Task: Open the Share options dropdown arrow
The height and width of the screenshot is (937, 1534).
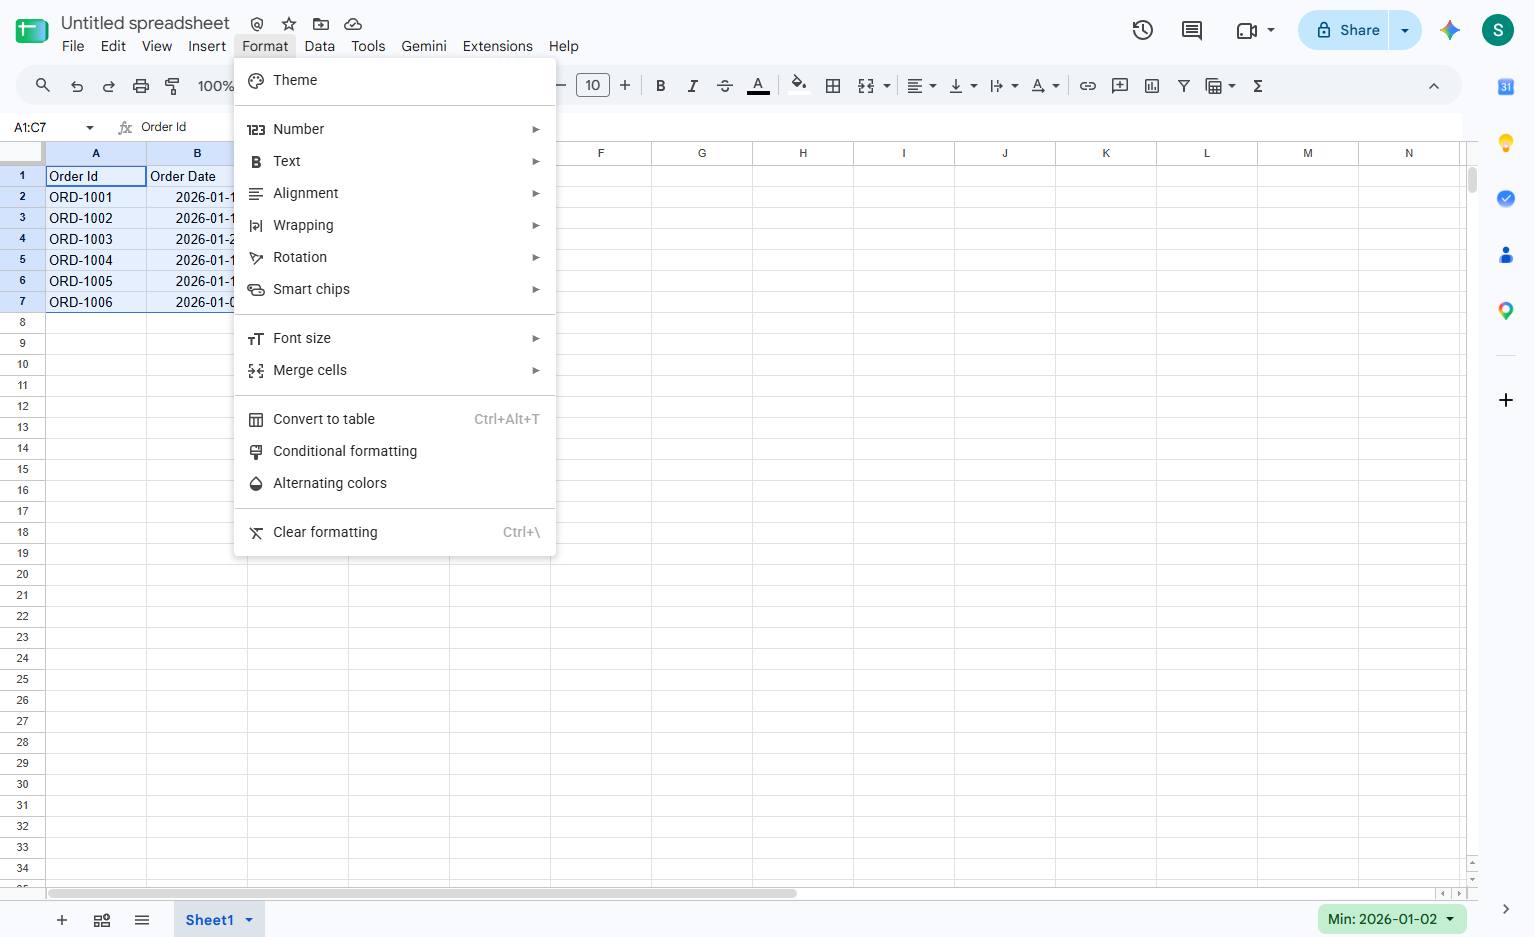Action: [1405, 30]
